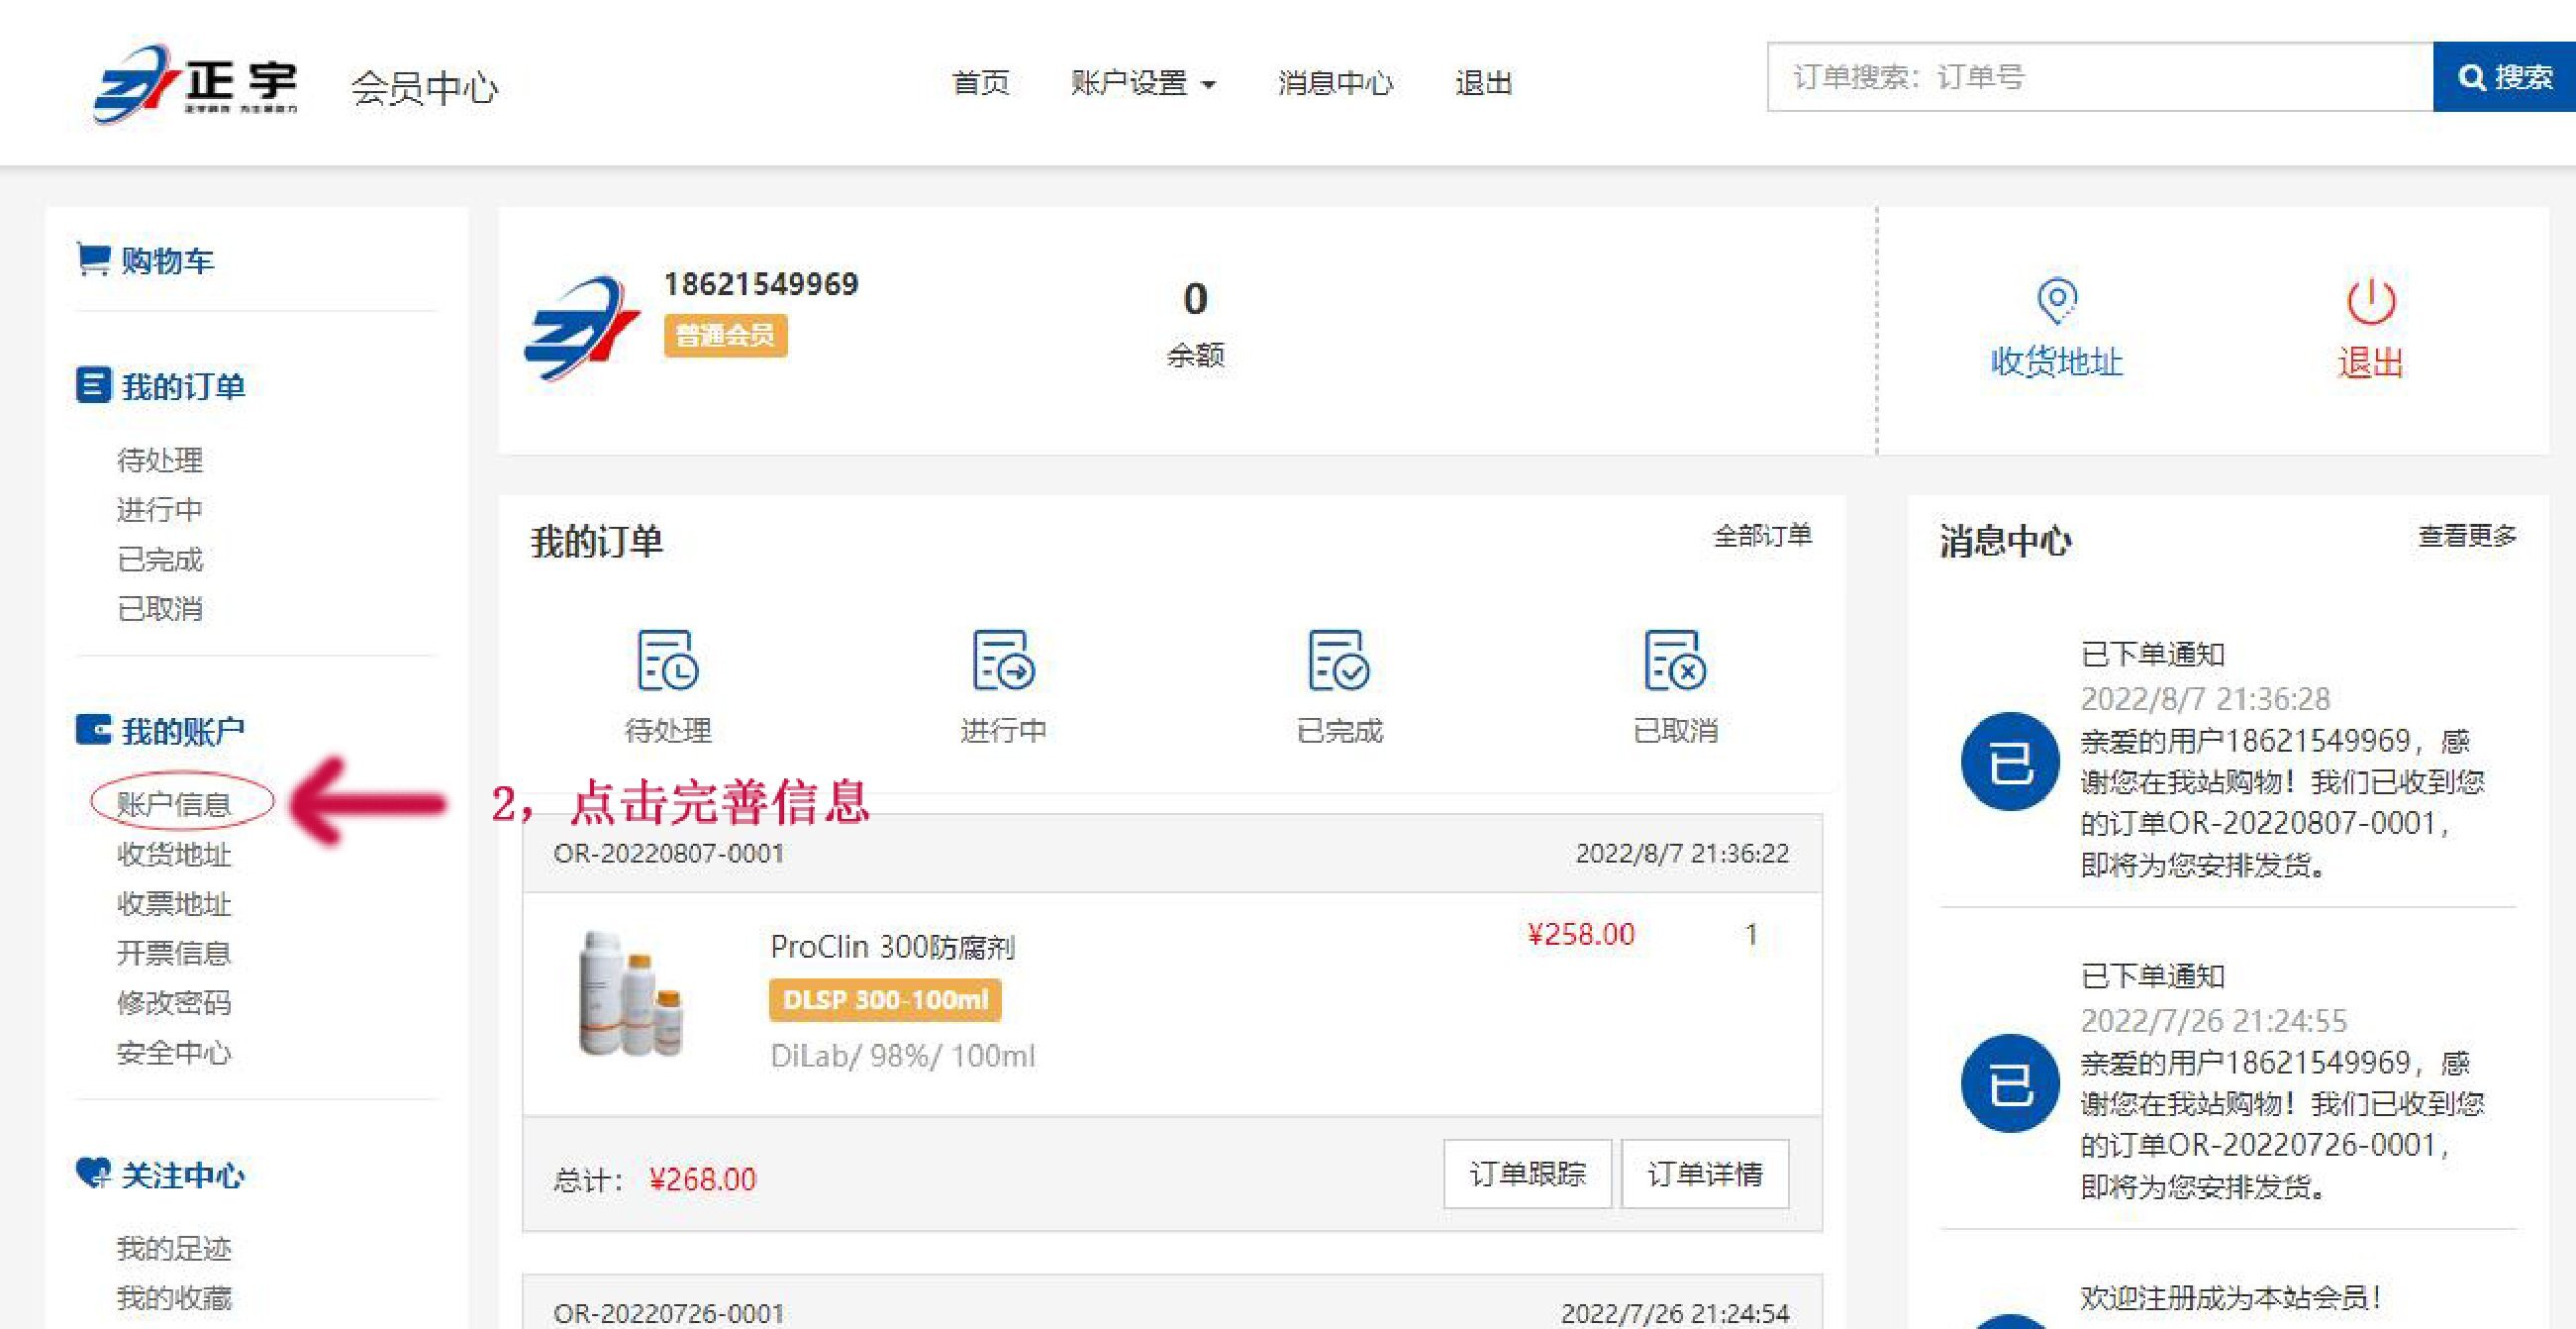Click the DiLab/ 98%/ 100ml specification text
Screen dimensions: 2576x1329
pos(903,1056)
